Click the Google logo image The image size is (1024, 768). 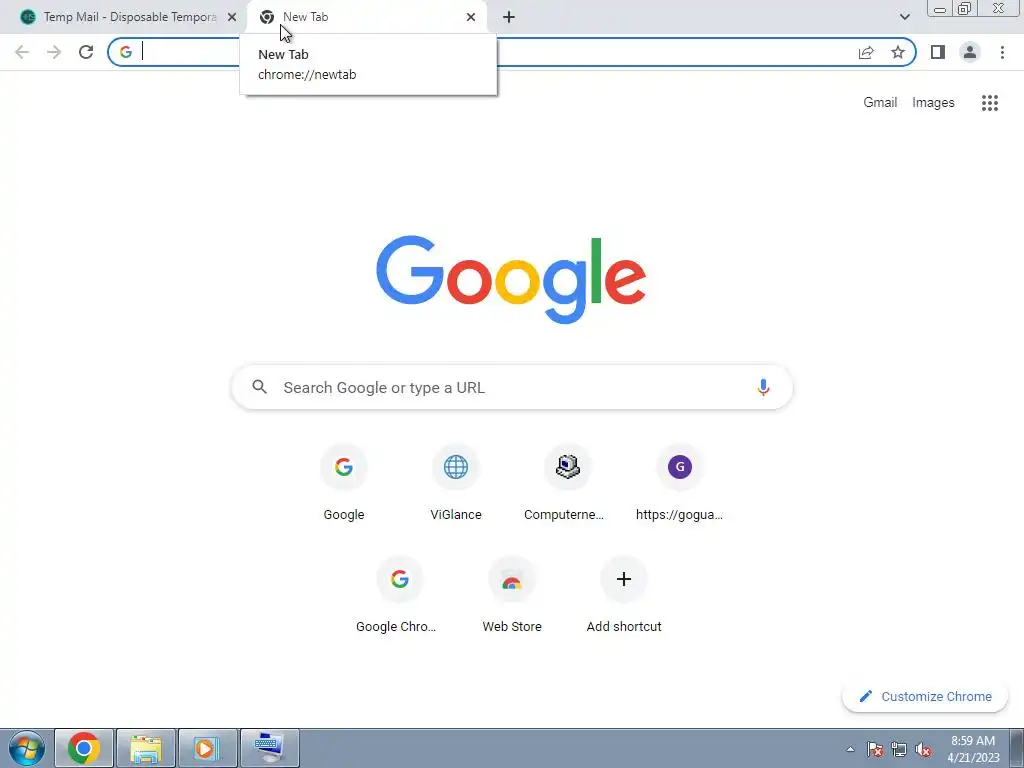click(511, 280)
